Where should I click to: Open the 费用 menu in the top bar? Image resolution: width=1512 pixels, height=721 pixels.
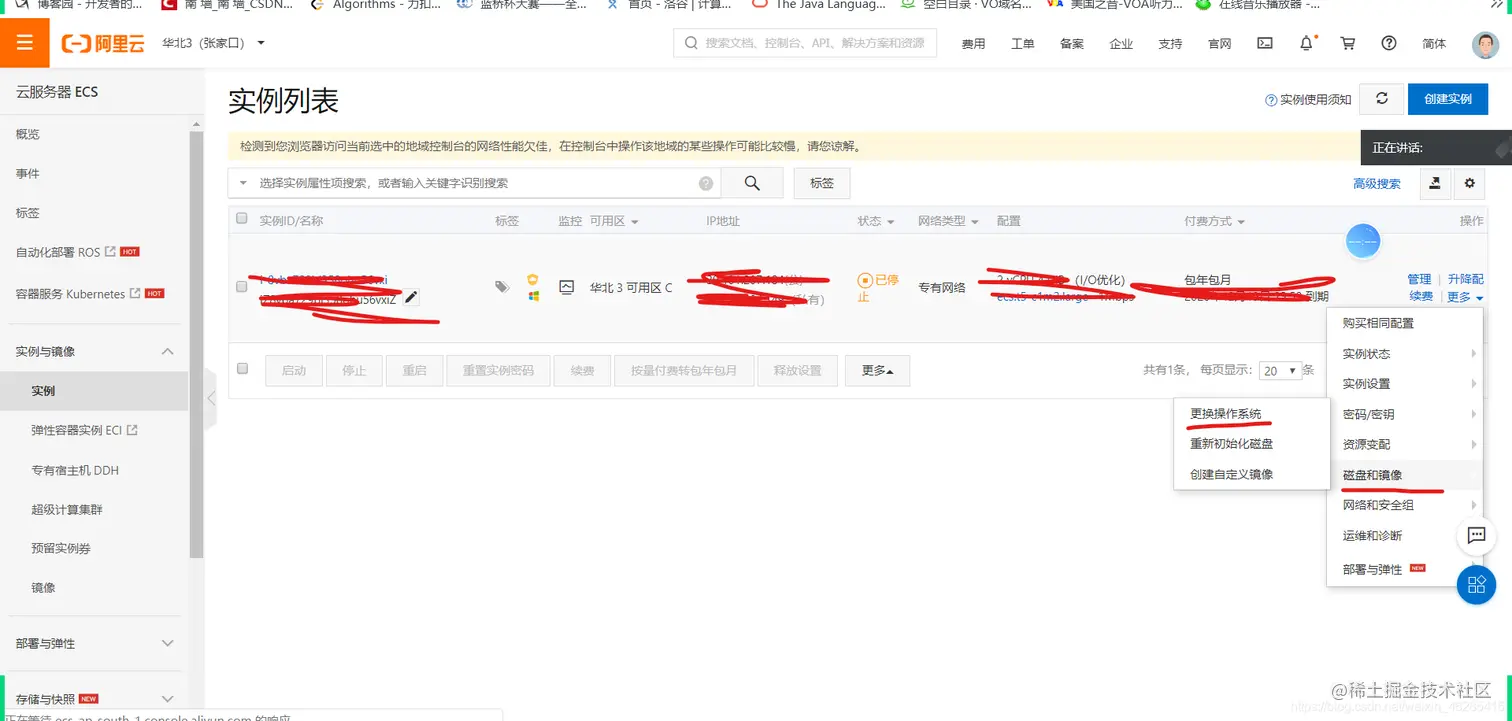[972, 43]
